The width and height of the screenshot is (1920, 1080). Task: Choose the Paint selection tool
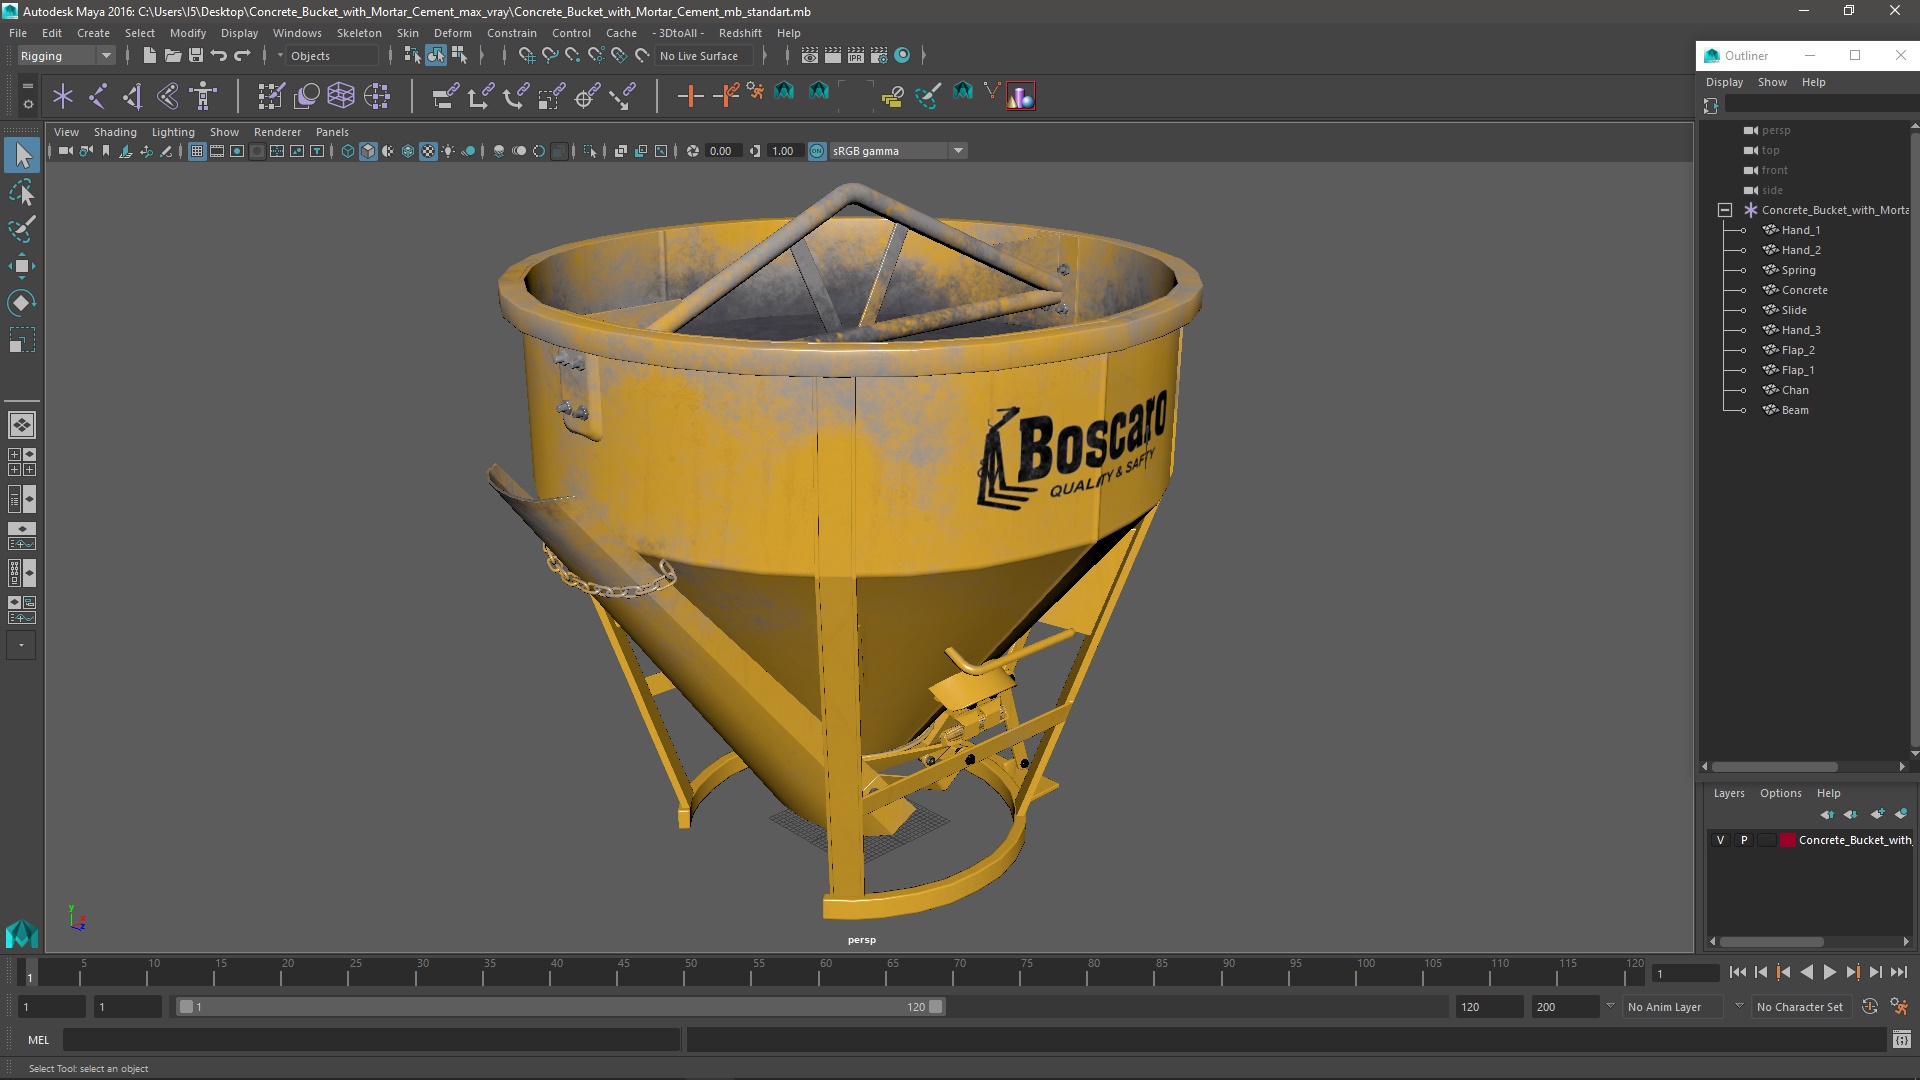pos(22,229)
